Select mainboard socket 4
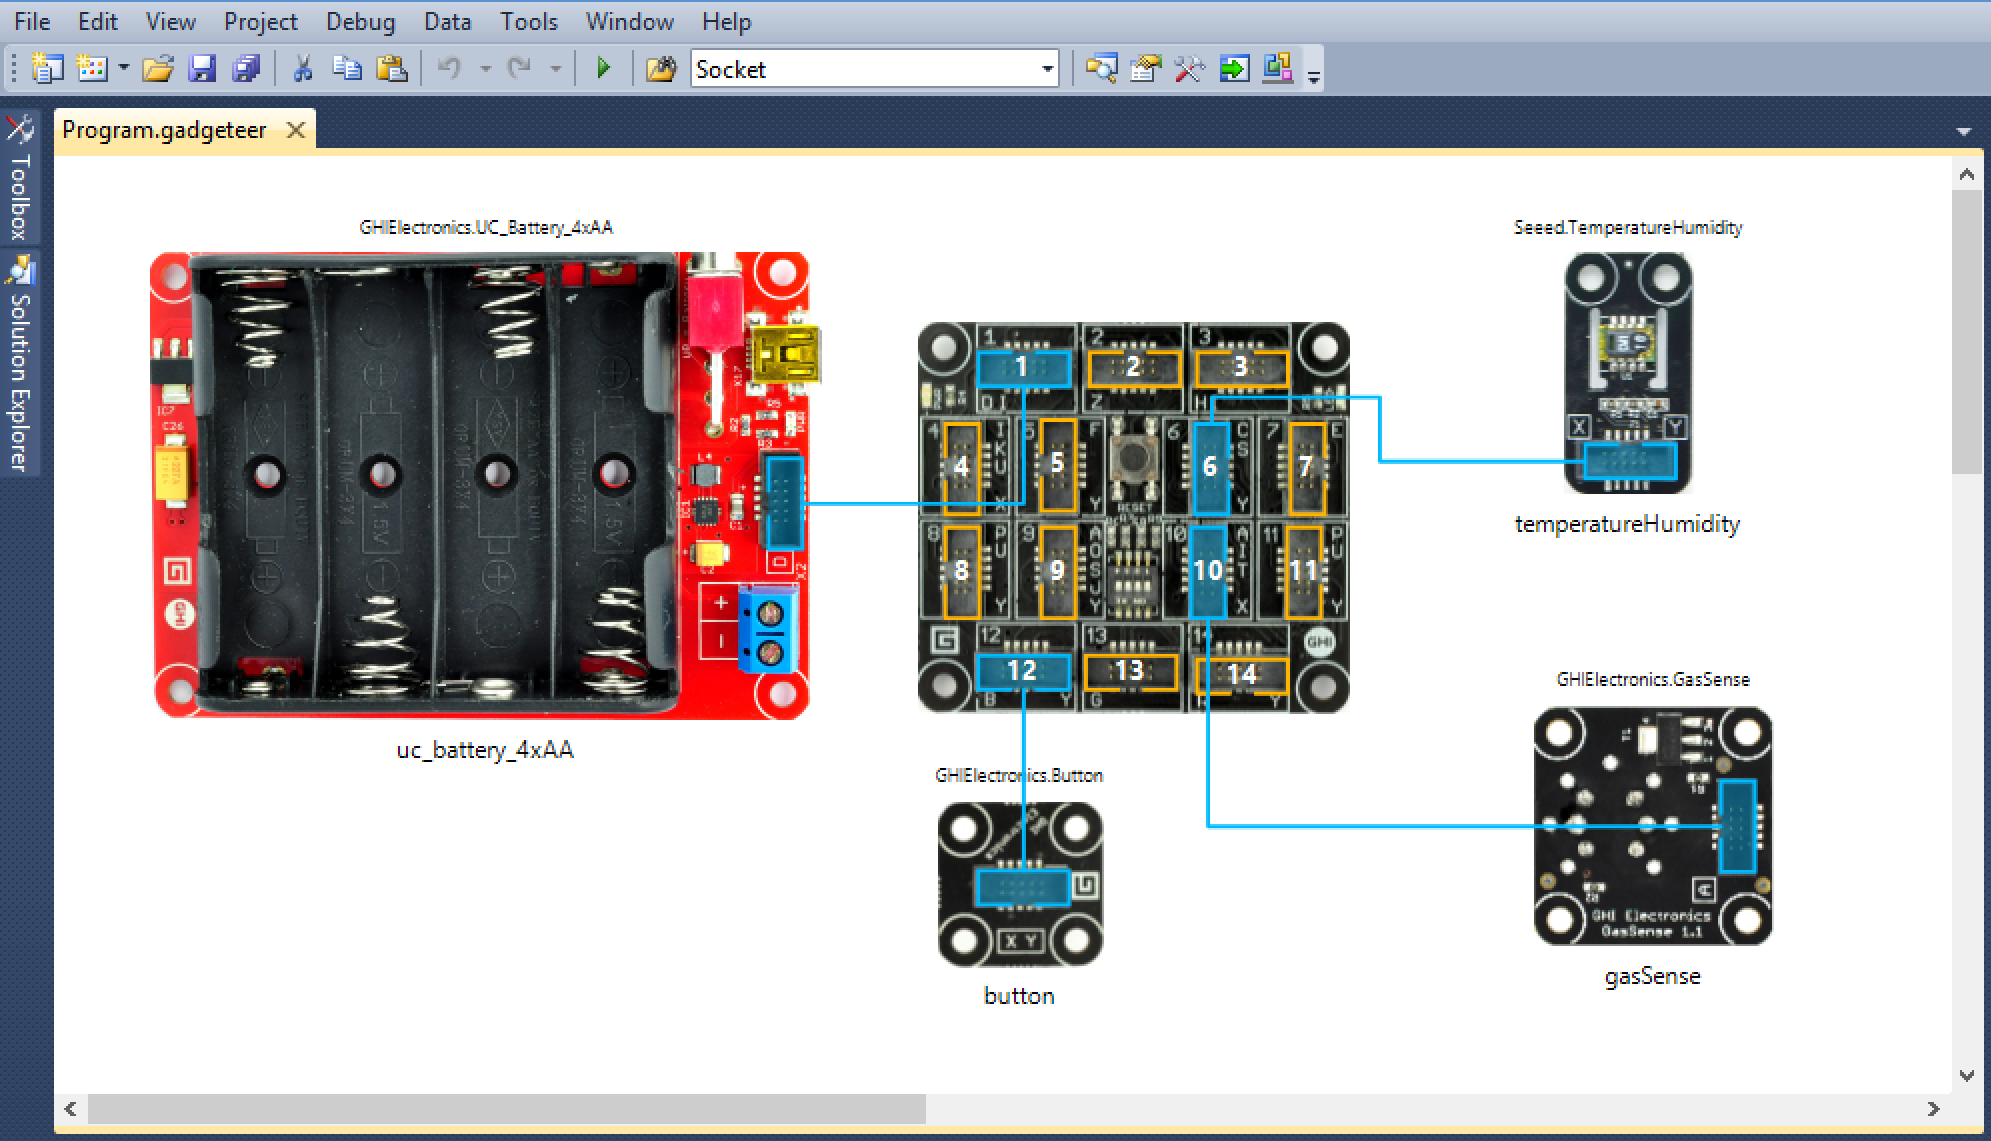The image size is (1991, 1141). coord(961,467)
